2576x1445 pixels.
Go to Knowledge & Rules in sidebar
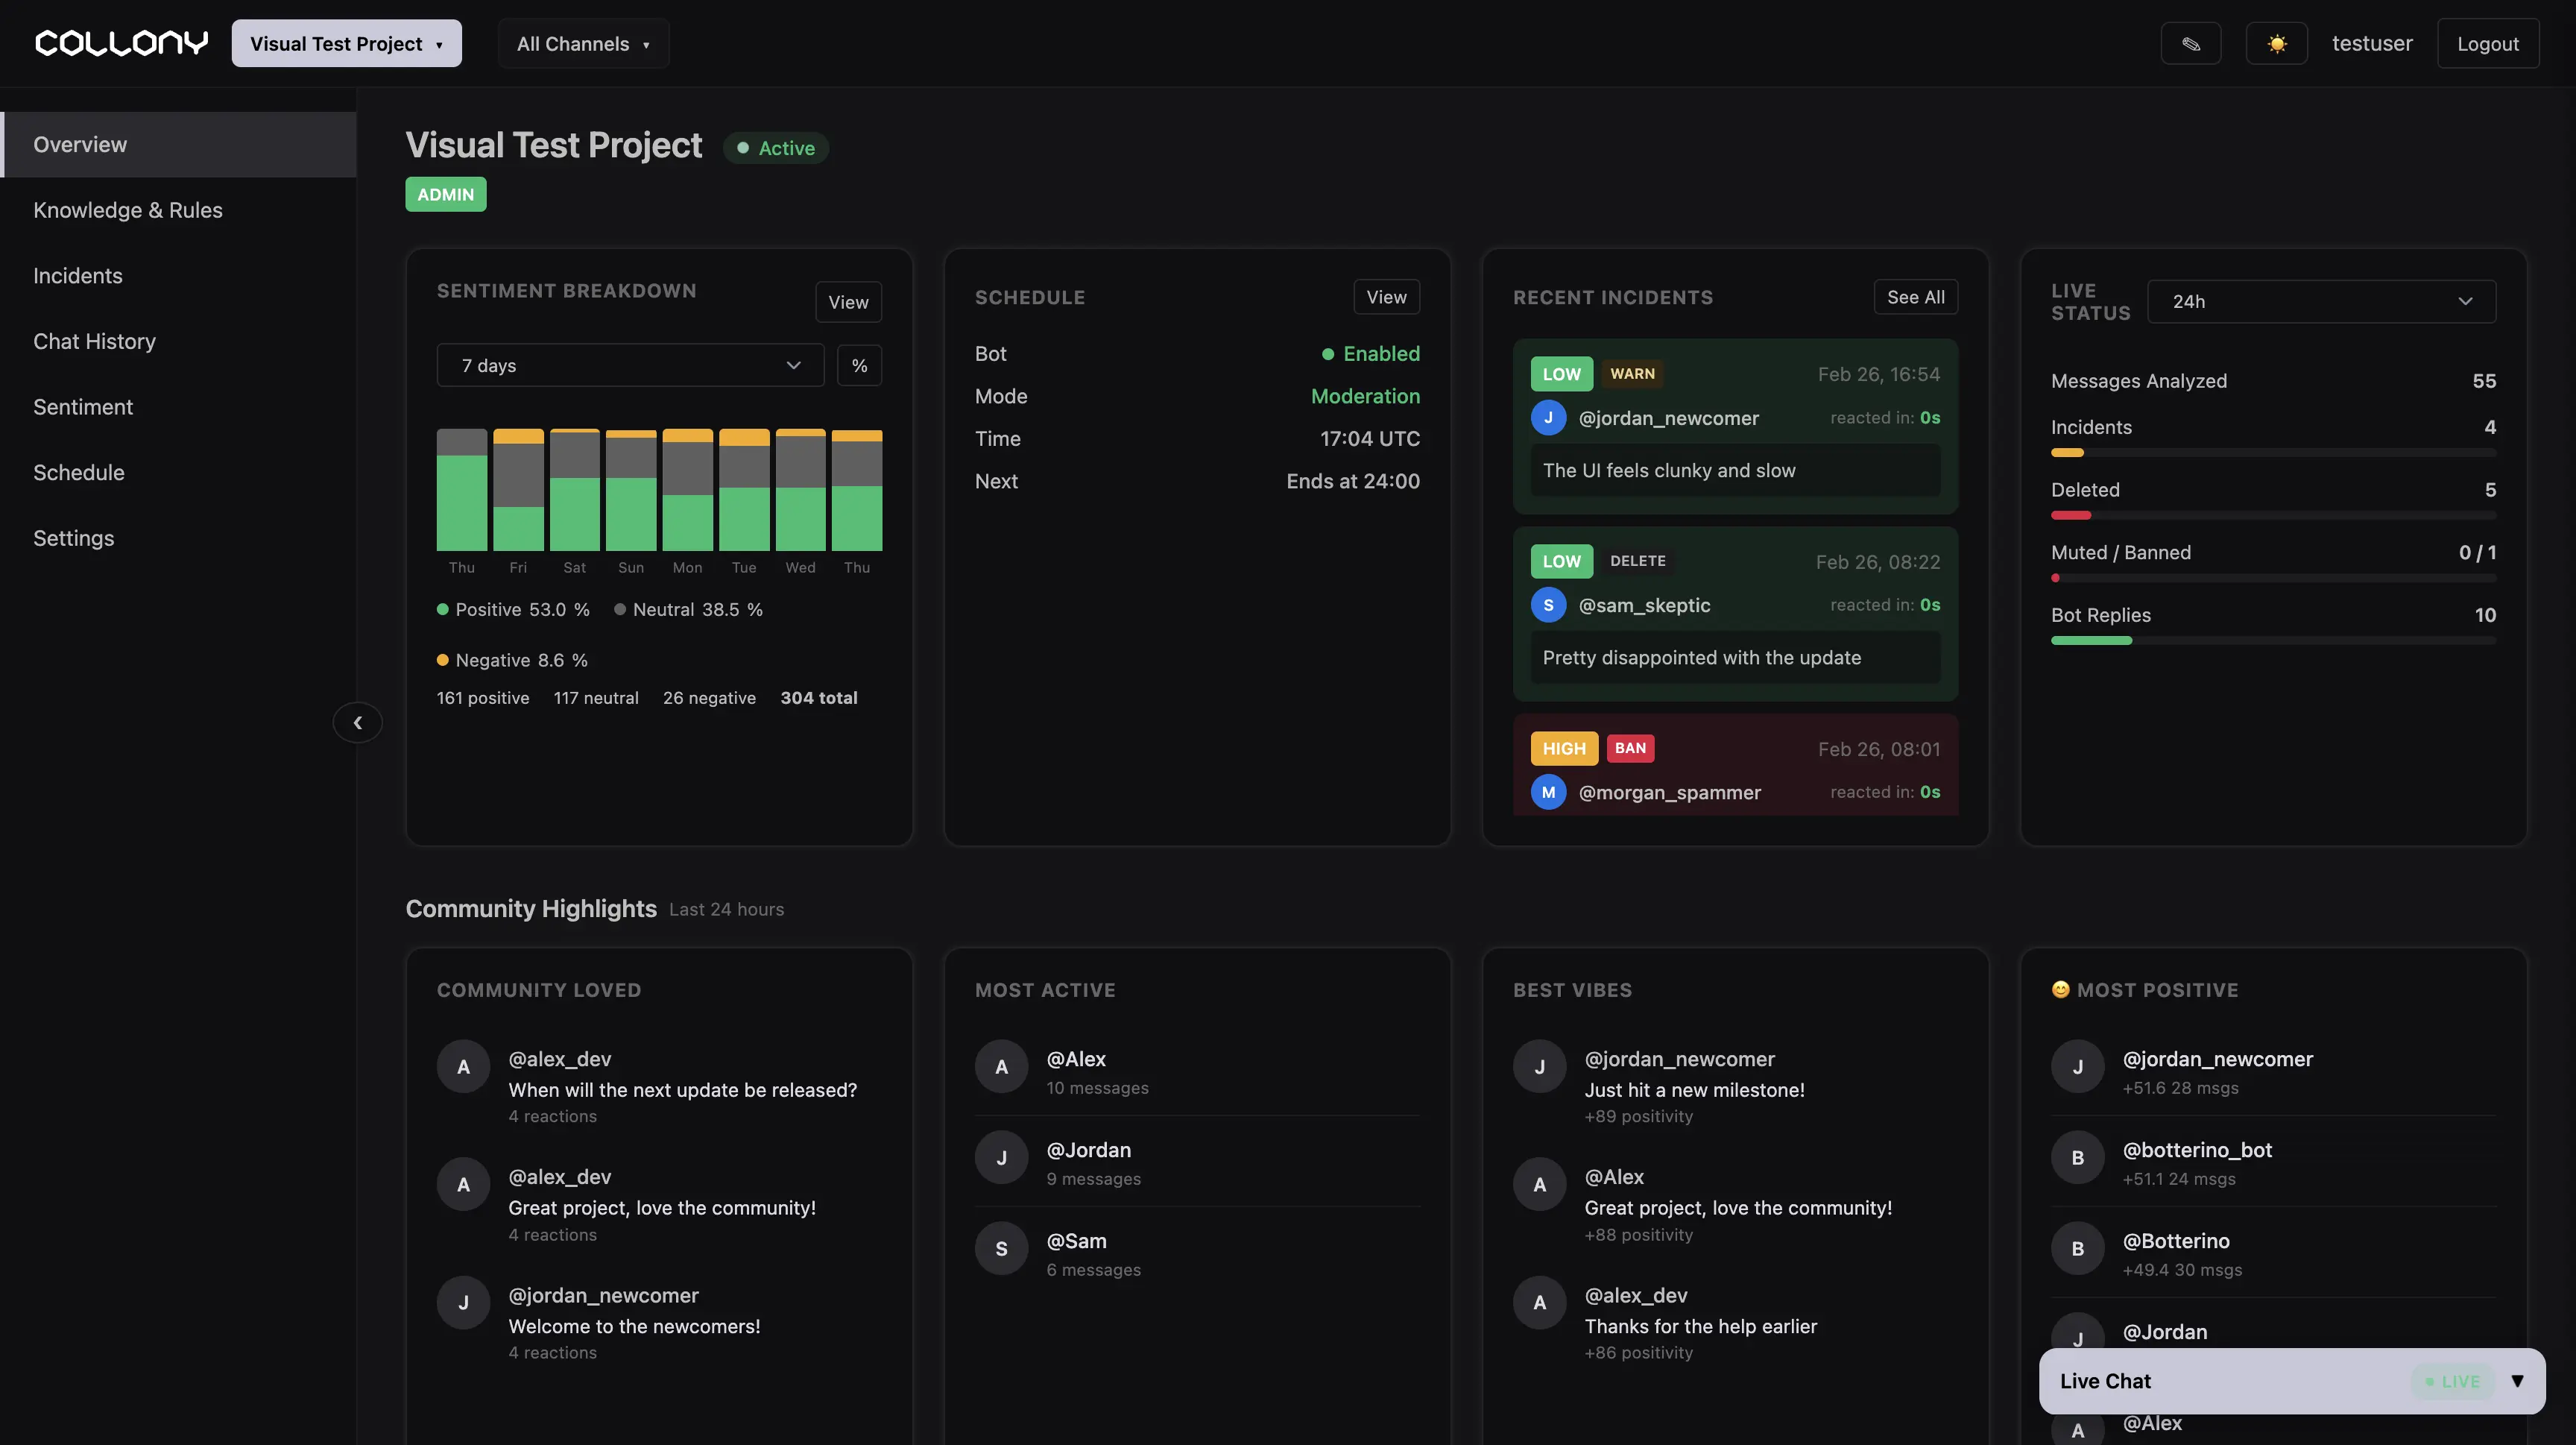click(128, 210)
